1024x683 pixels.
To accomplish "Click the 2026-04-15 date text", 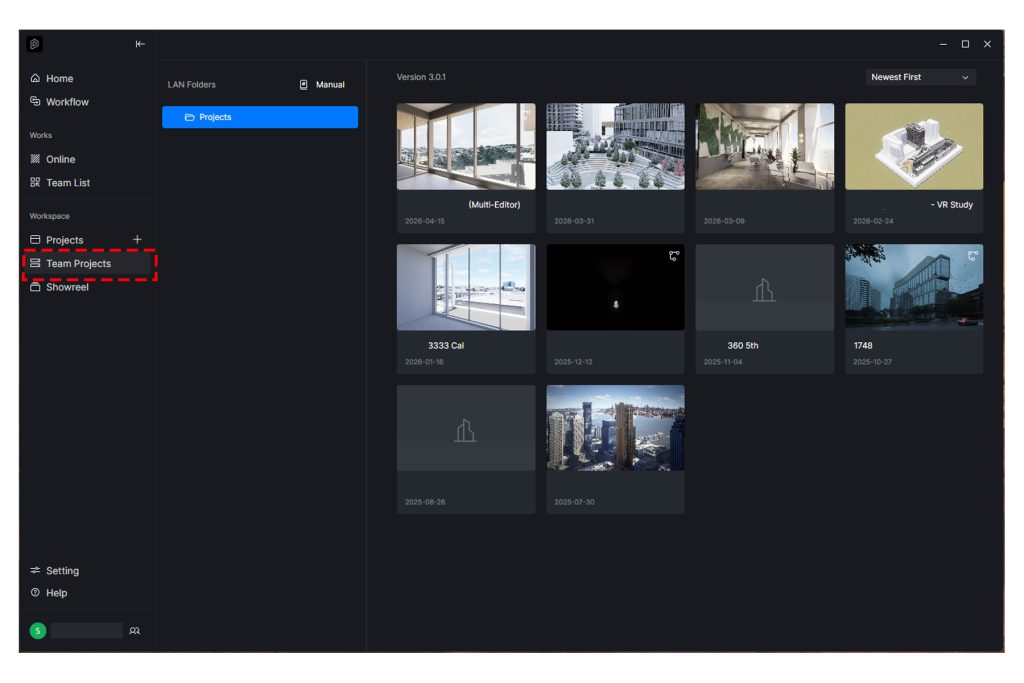I will [424, 221].
